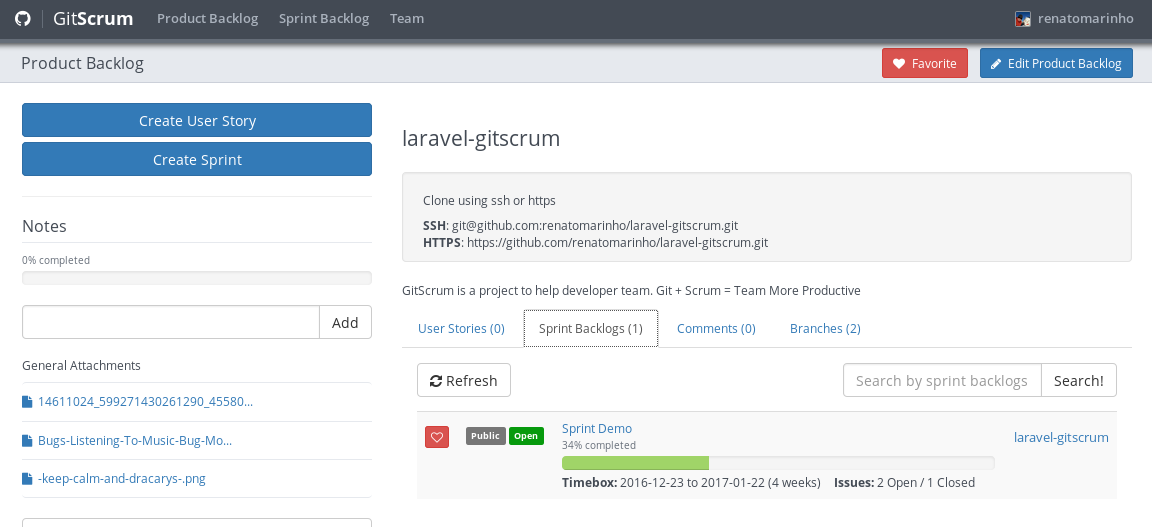
Task: Click the SSH clone URL text
Action: [x=595, y=226]
